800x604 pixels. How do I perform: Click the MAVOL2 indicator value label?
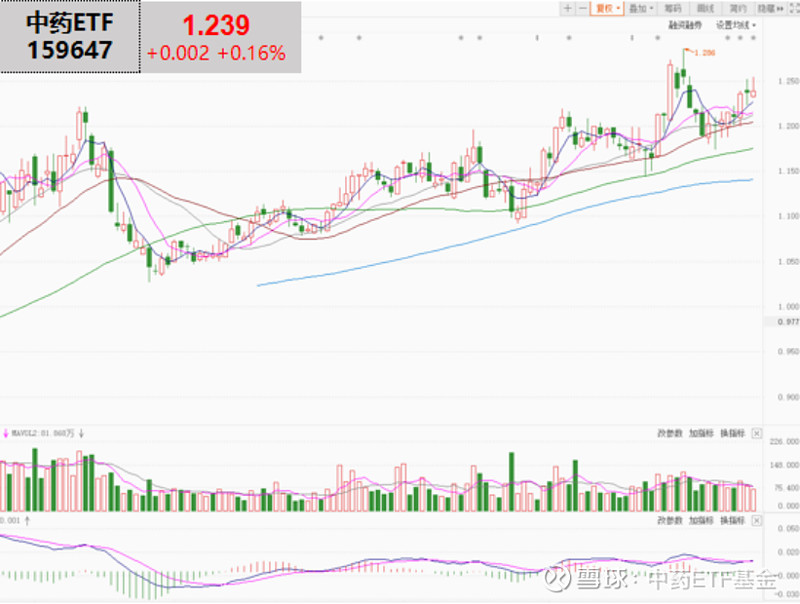pos(43,434)
